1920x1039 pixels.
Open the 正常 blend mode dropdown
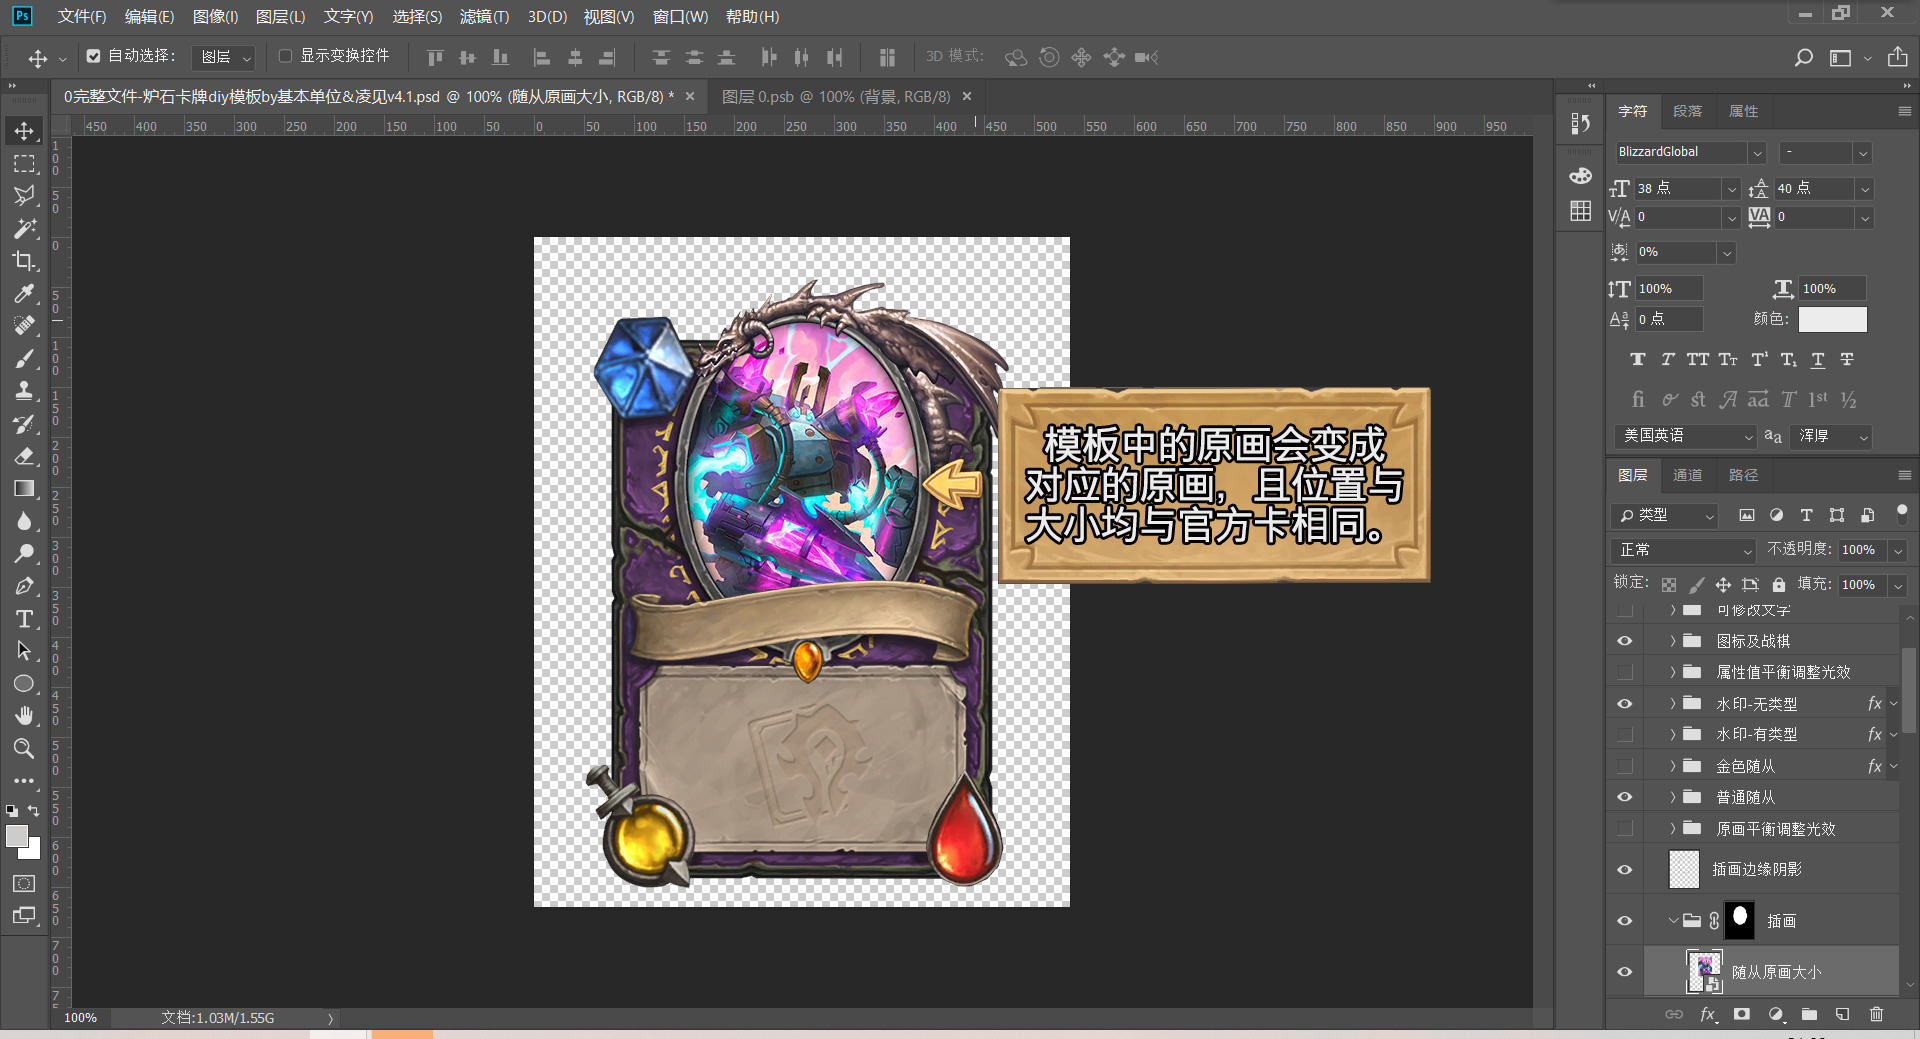point(1684,550)
